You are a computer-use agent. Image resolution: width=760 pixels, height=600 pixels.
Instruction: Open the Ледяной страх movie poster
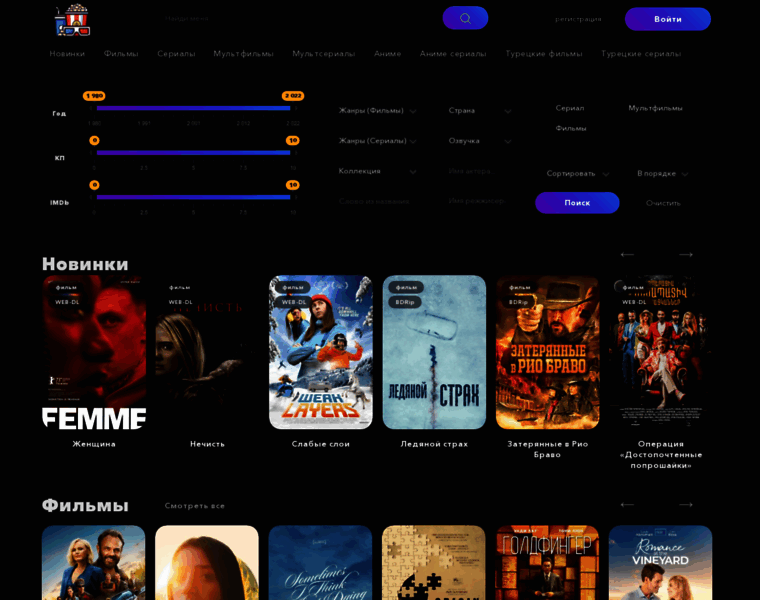coord(434,352)
